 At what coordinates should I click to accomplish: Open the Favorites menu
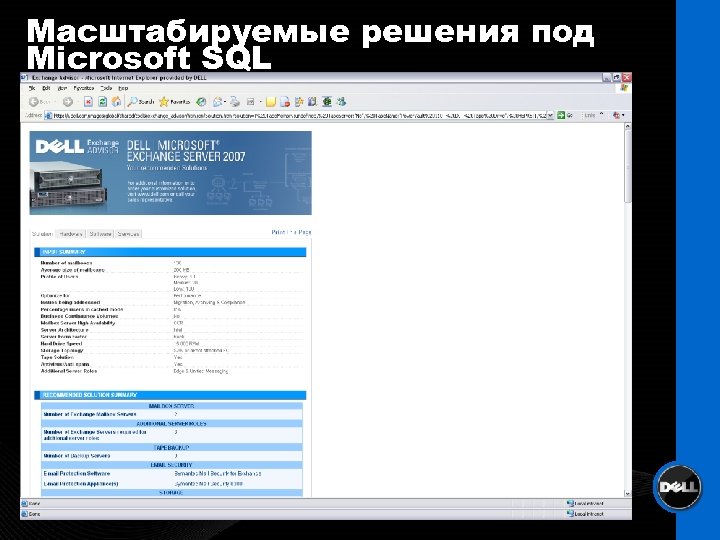(84, 88)
